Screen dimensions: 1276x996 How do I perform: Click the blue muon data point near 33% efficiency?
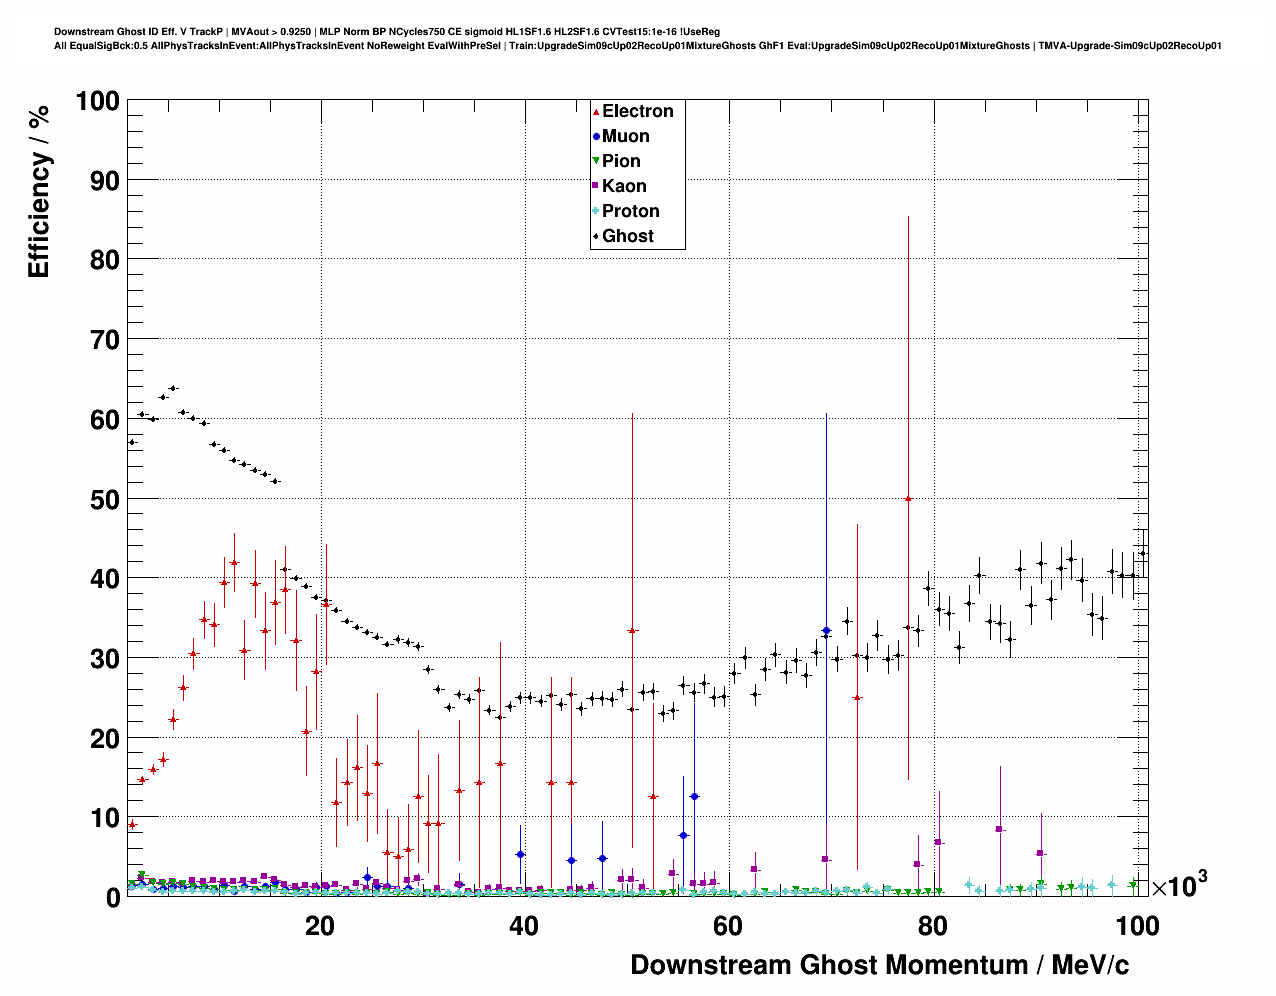[x=826, y=631]
